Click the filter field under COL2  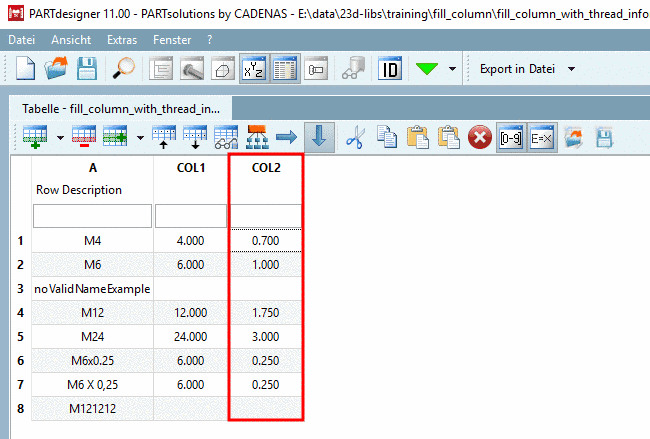[266, 216]
